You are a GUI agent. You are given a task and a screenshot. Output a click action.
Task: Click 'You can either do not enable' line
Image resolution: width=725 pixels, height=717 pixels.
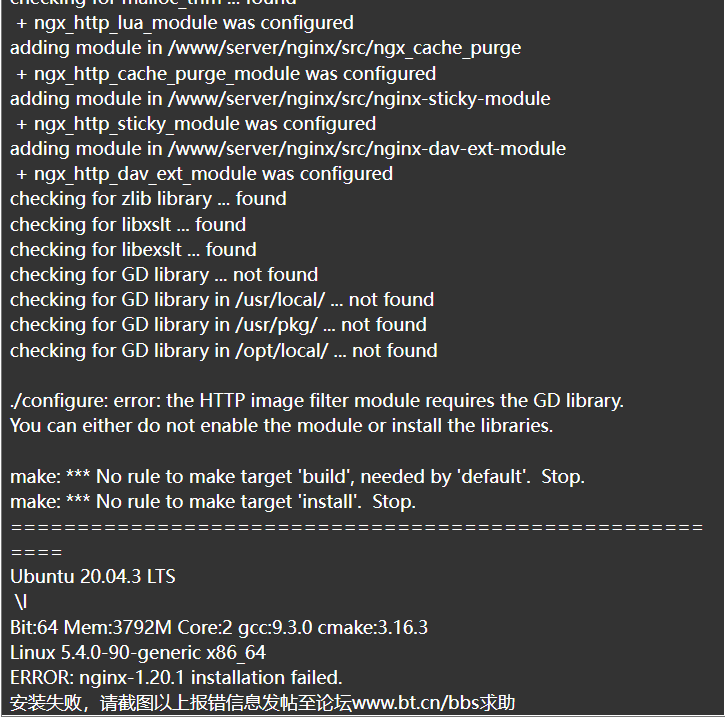(282, 426)
